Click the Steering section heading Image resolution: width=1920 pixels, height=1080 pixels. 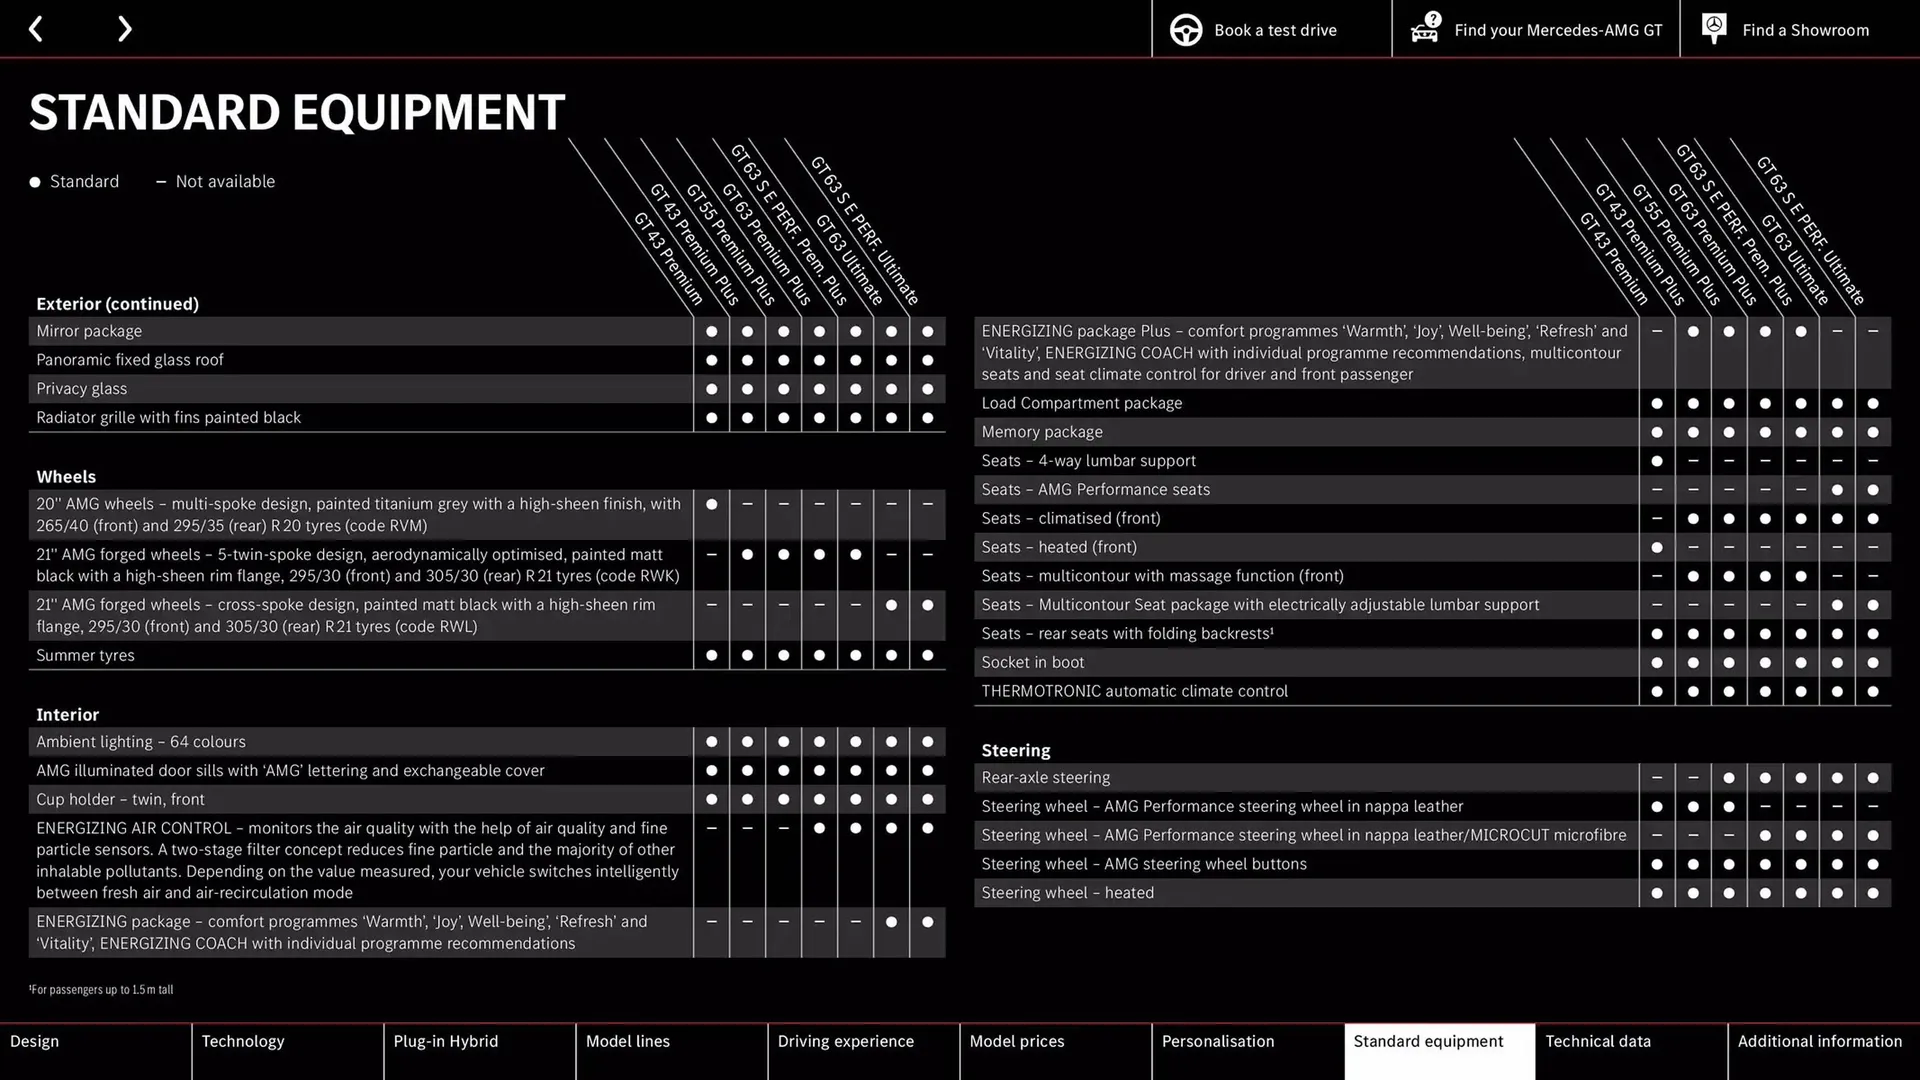click(1016, 751)
